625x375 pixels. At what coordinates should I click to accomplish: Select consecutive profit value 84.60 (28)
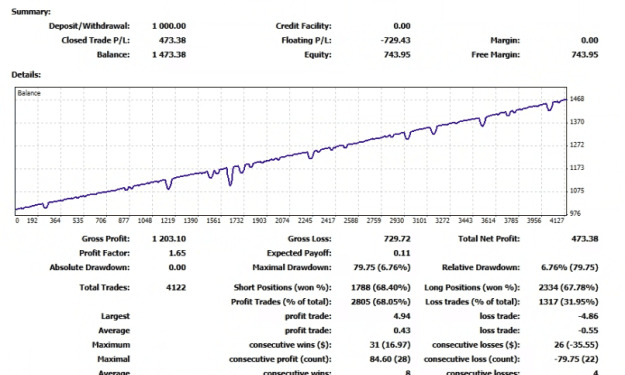[x=389, y=359]
